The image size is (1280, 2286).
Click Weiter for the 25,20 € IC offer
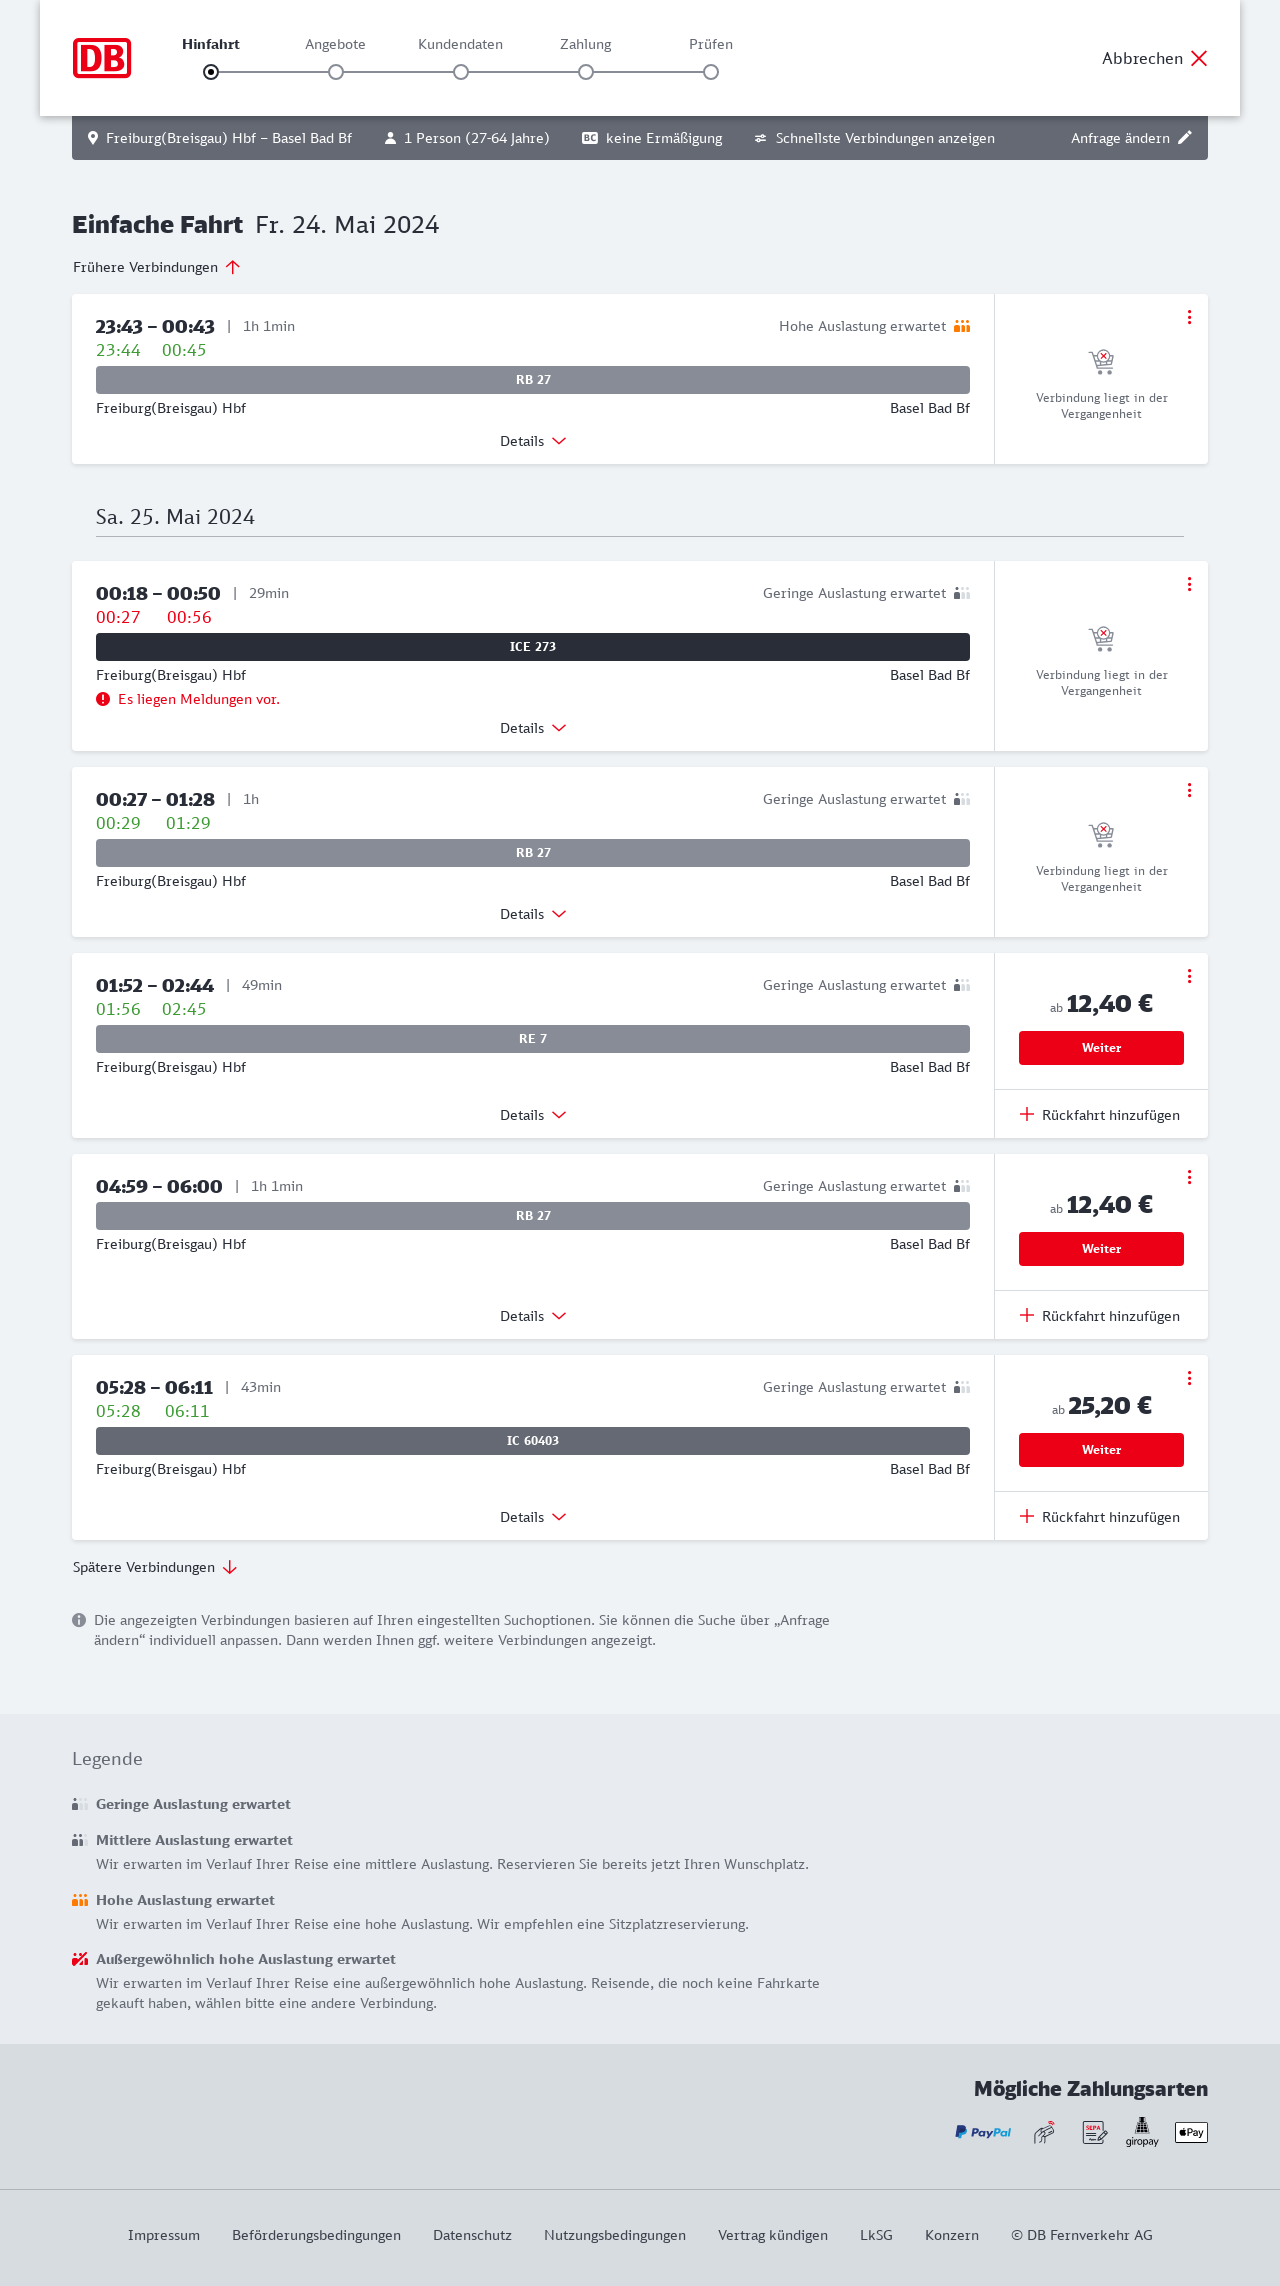tap(1101, 1450)
